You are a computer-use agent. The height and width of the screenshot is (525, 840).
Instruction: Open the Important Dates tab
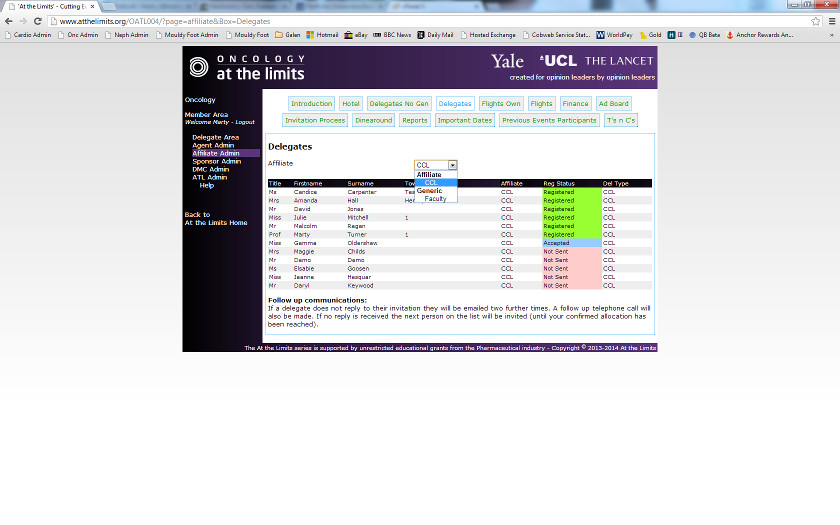point(464,120)
